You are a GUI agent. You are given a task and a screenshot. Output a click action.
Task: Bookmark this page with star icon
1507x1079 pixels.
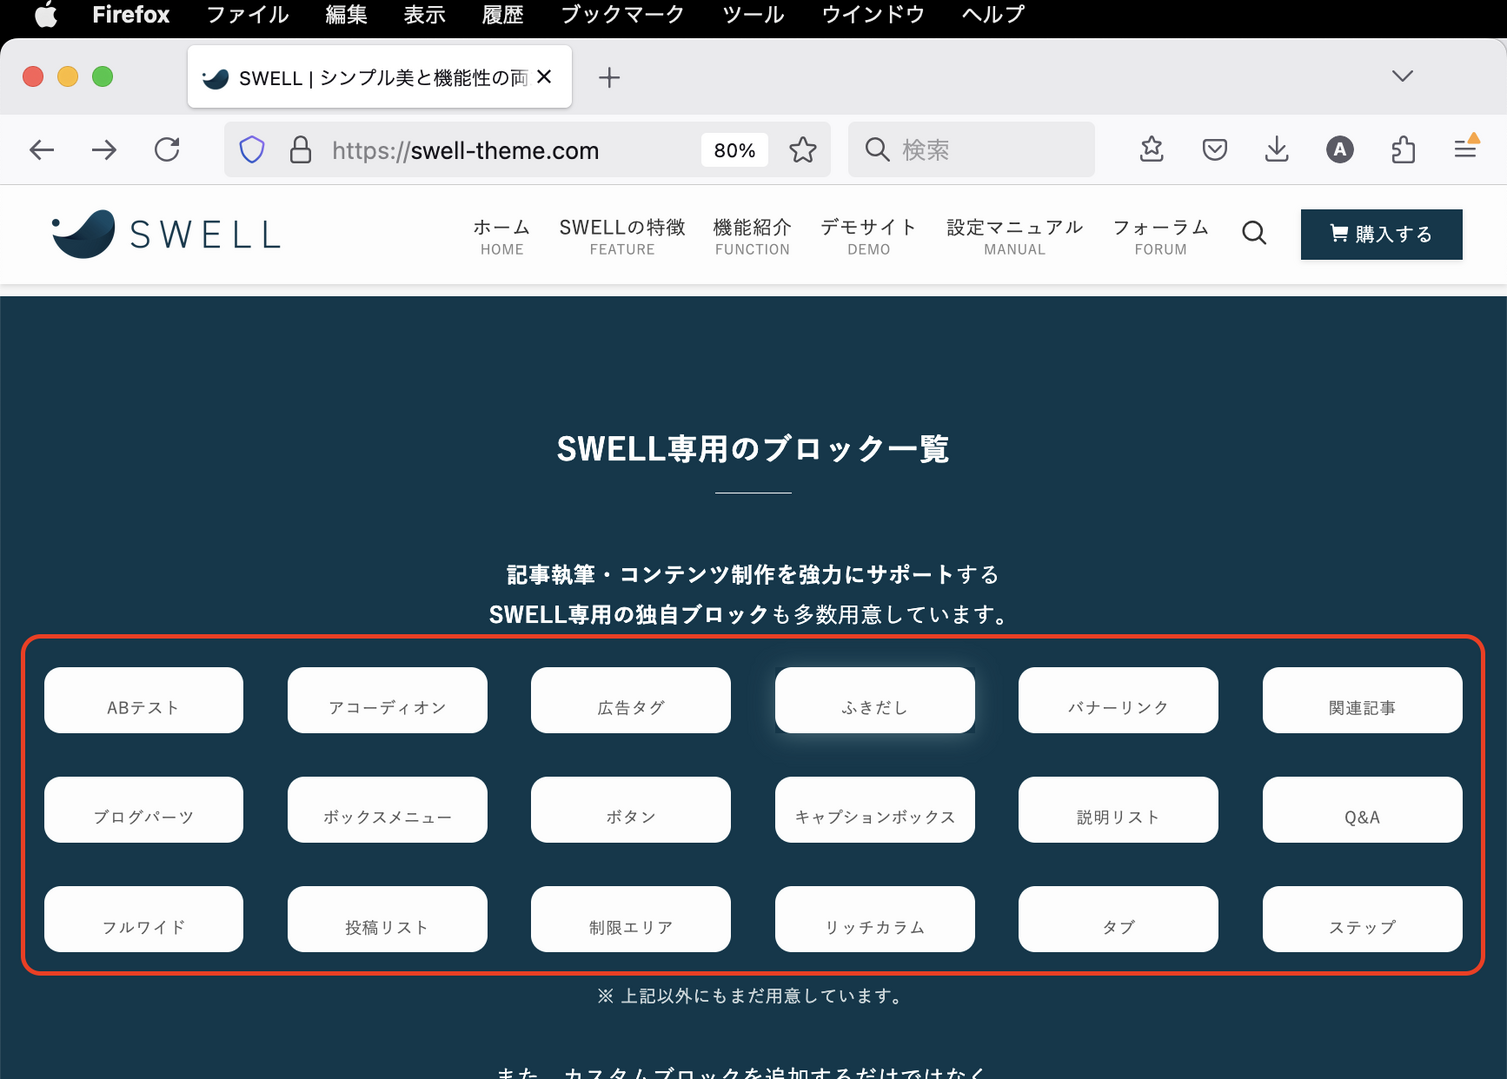click(x=802, y=150)
